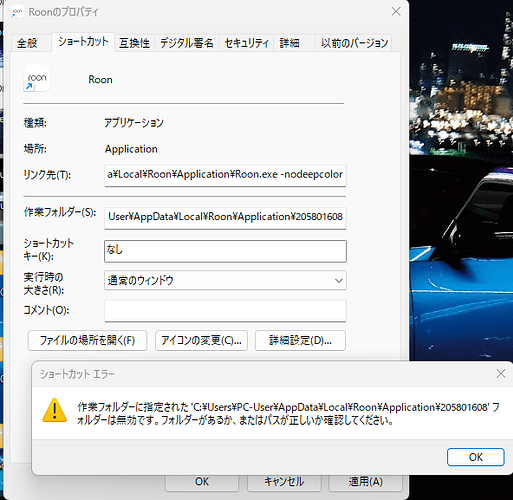Click the Application location text
This screenshot has width=513, height=500.
131,149
